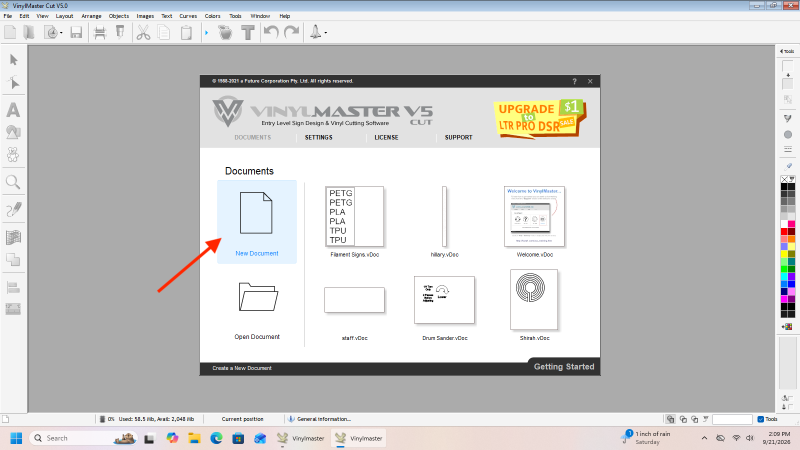Expand the small blue arrow in toolbar
Image resolution: width=800 pixels, height=450 pixels.
(207, 33)
